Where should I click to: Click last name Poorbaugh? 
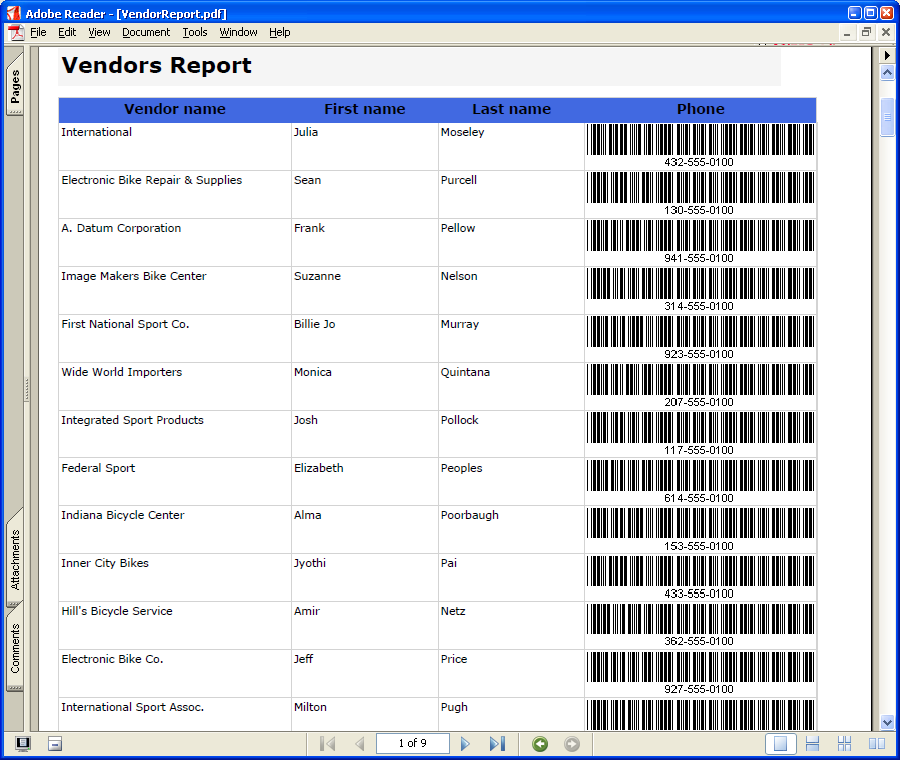tap(470, 515)
